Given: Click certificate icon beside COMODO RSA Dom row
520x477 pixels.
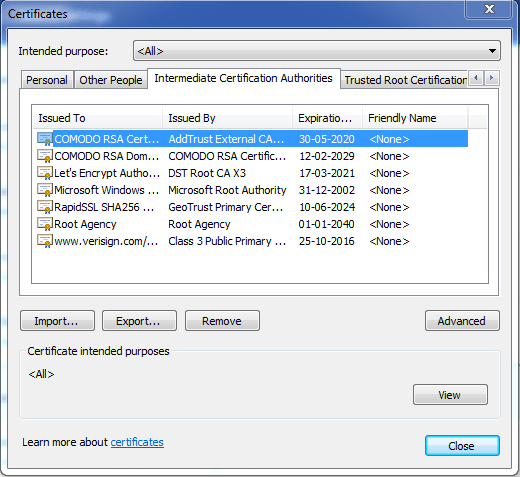Looking at the screenshot, I should (45, 156).
